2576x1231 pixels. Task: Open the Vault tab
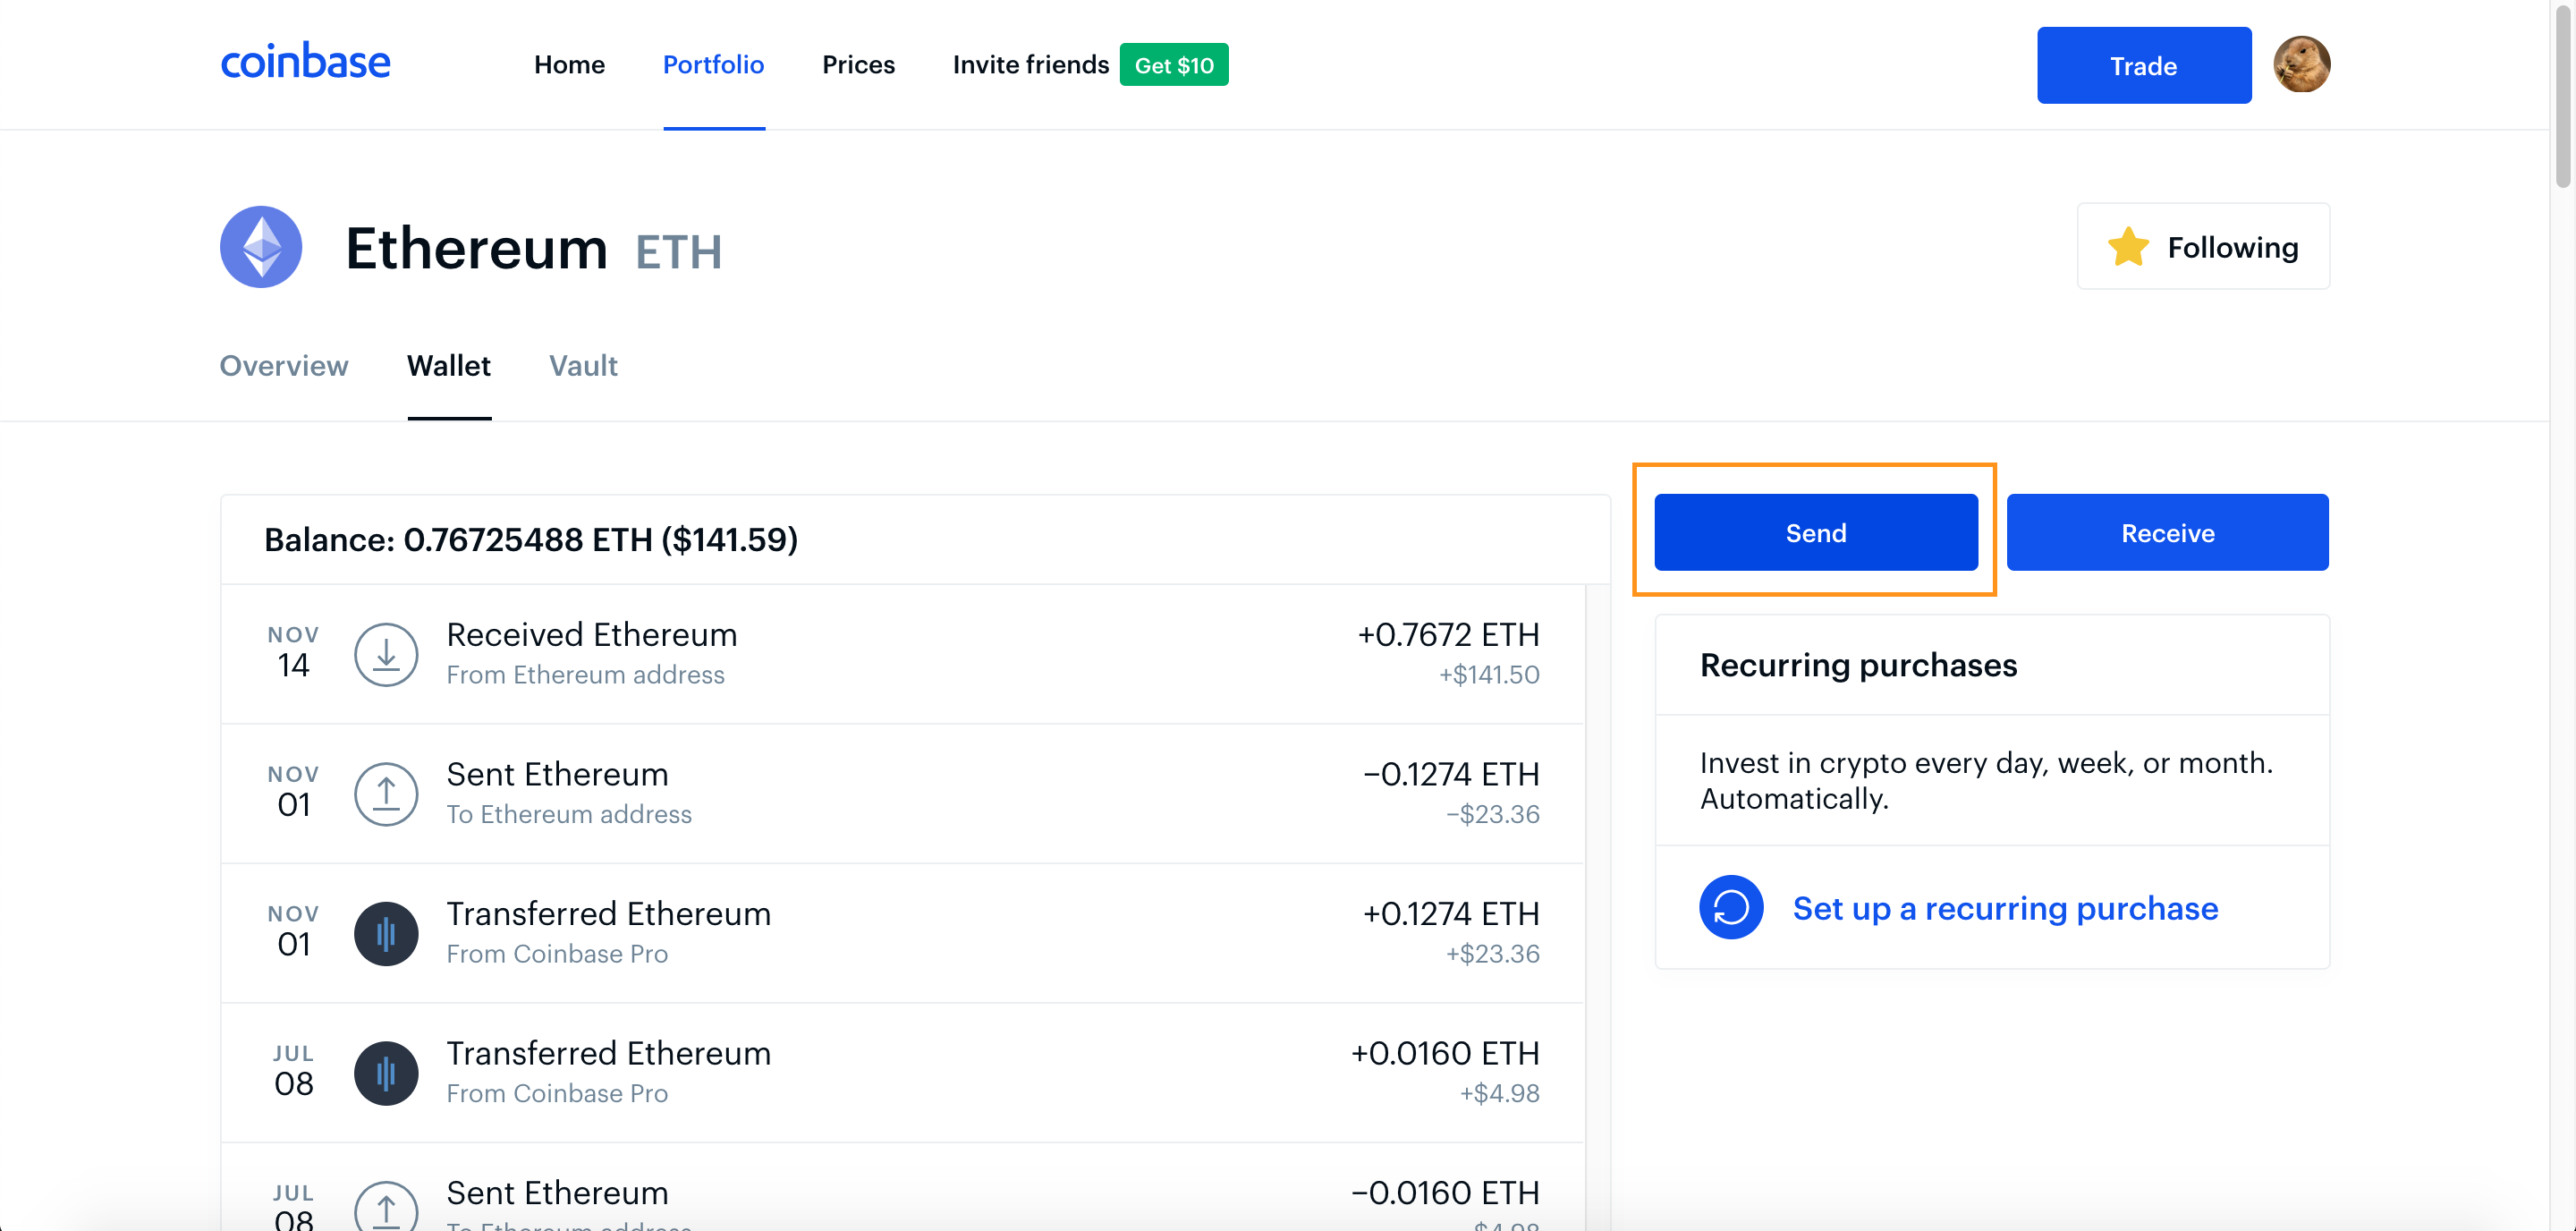(x=583, y=366)
